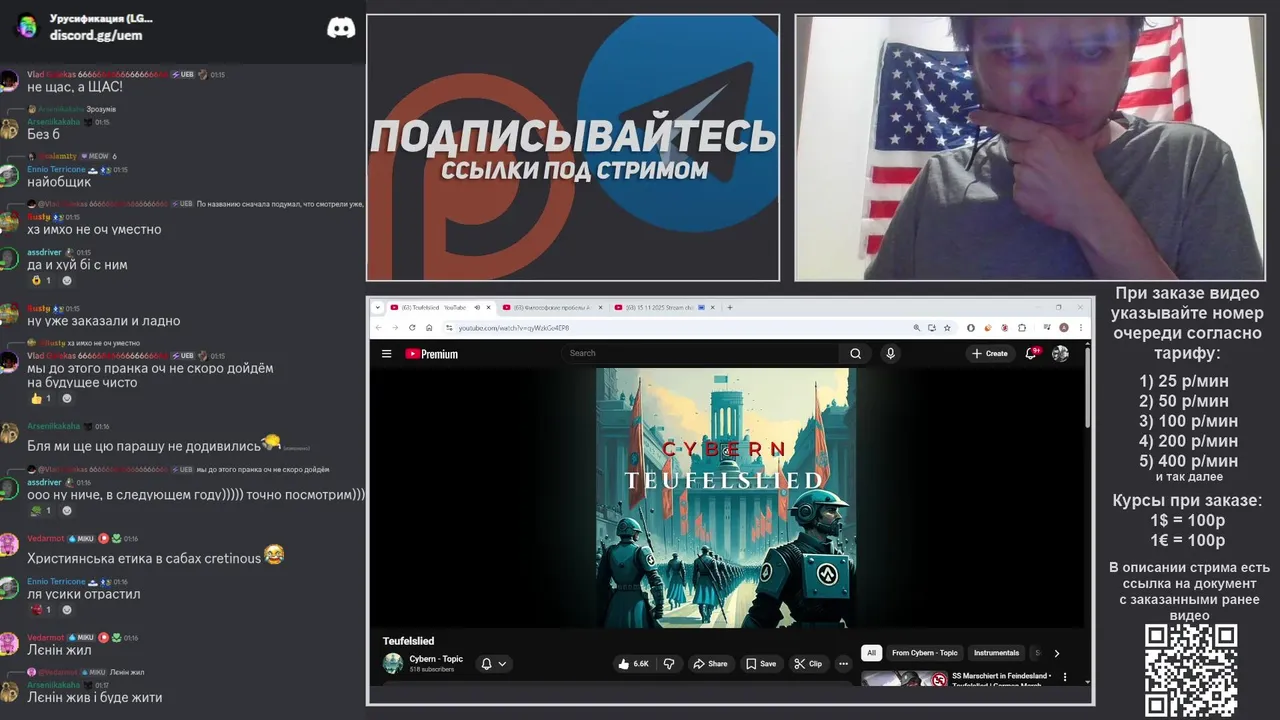This screenshot has height=720, width=1280.
Task: Click the Clip button
Action: (x=808, y=663)
